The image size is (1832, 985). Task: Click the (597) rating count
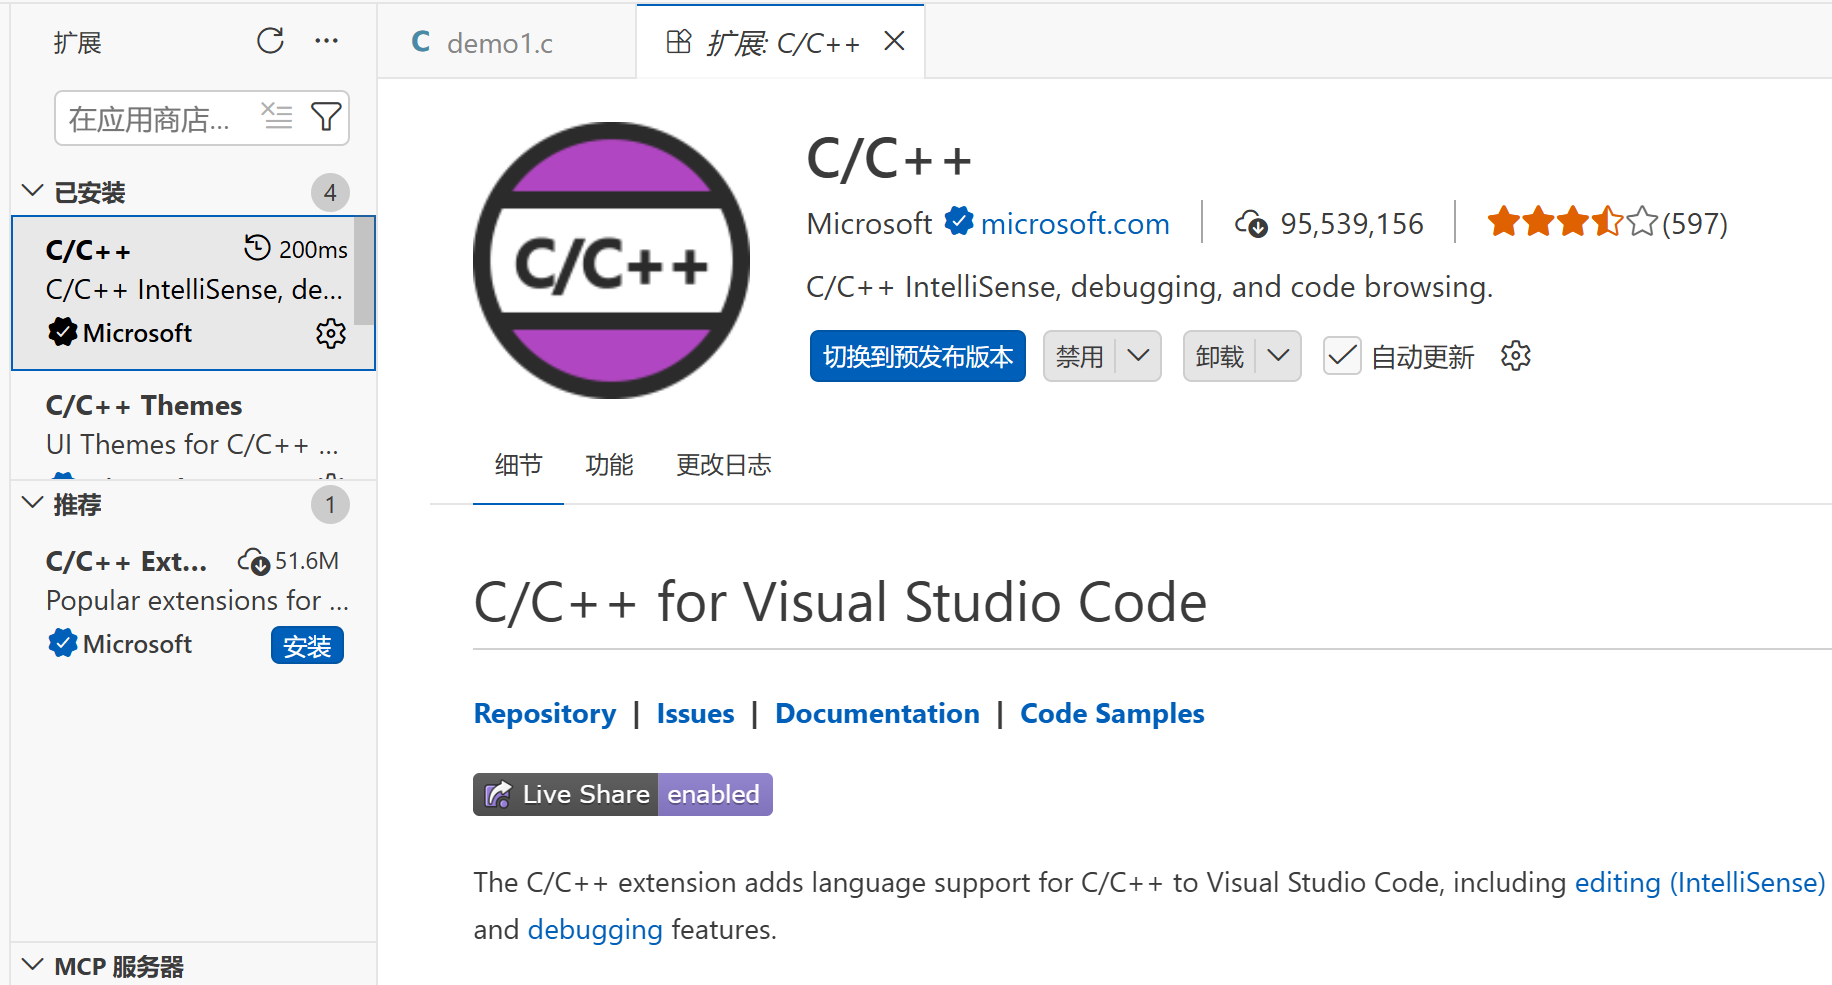coord(1695,223)
